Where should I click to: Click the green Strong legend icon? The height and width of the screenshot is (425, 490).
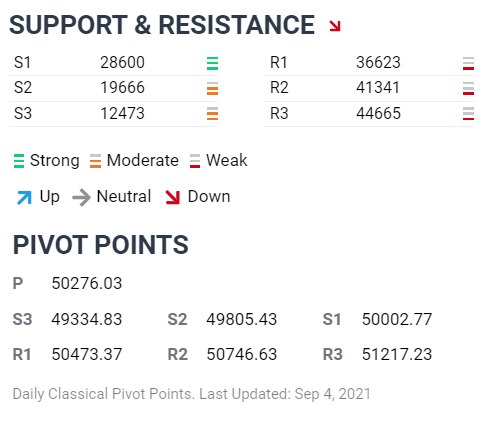coord(19,161)
